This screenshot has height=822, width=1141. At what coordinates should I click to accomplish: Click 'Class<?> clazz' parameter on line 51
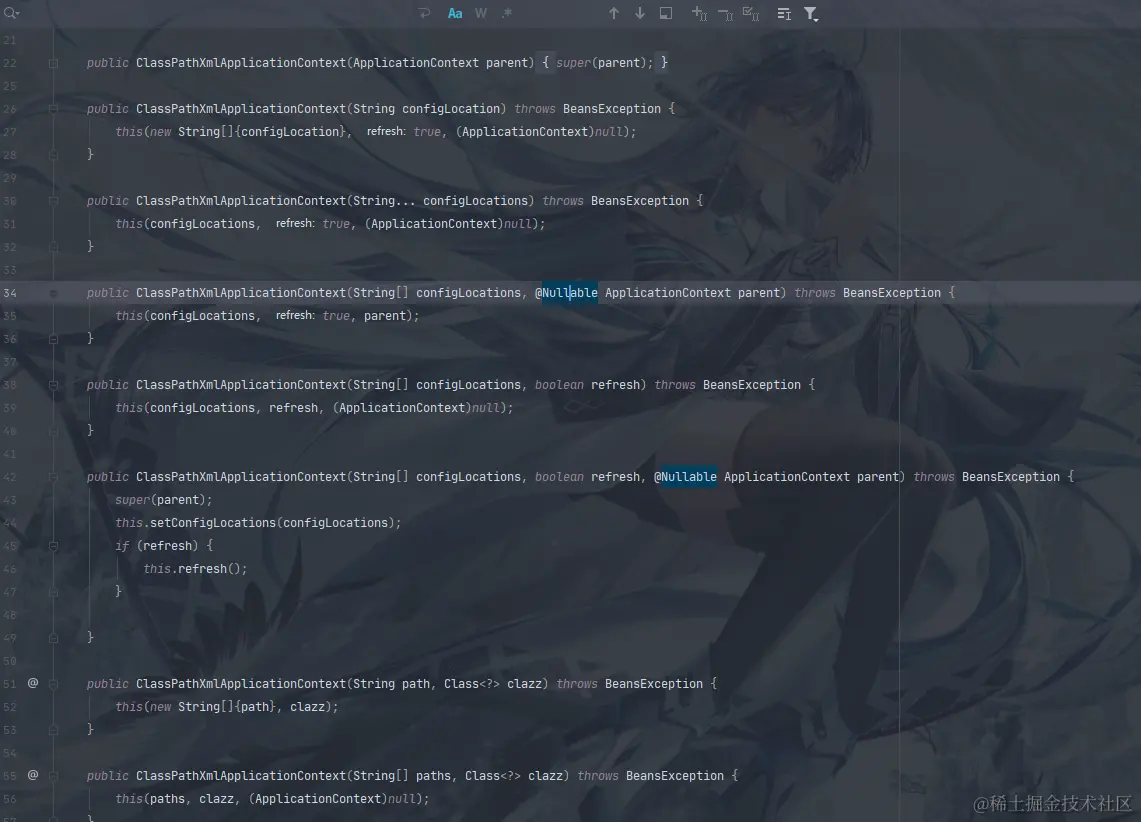pyautogui.click(x=493, y=684)
